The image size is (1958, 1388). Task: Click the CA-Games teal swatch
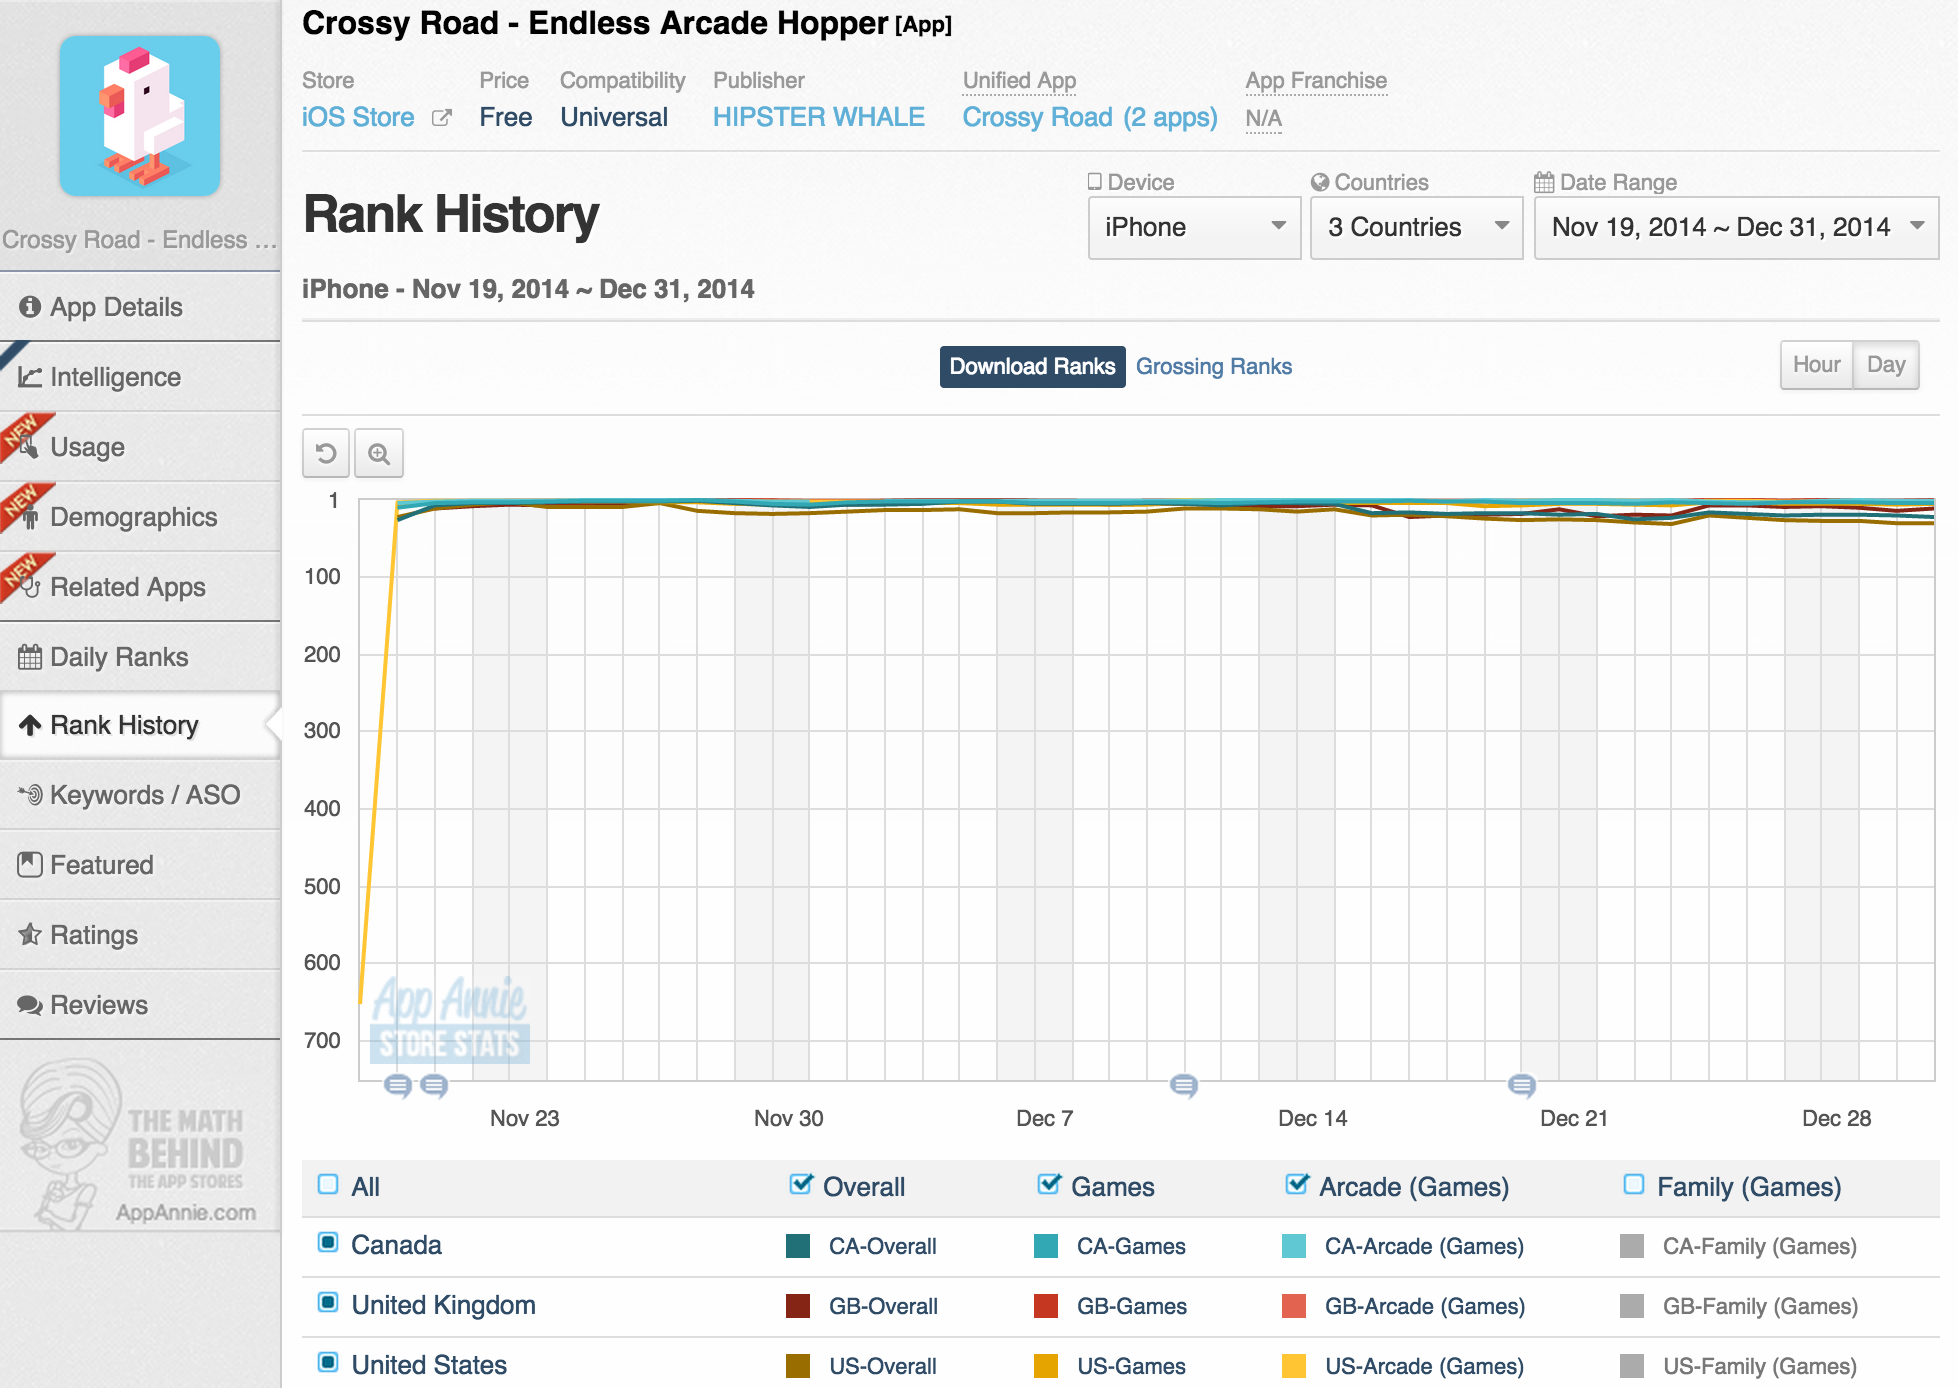(x=1046, y=1246)
